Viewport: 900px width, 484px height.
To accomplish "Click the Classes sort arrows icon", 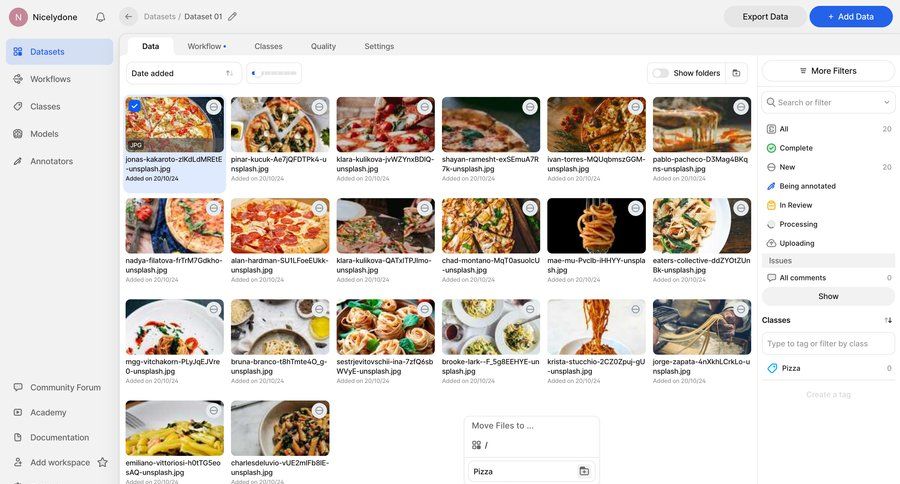I will tap(888, 320).
